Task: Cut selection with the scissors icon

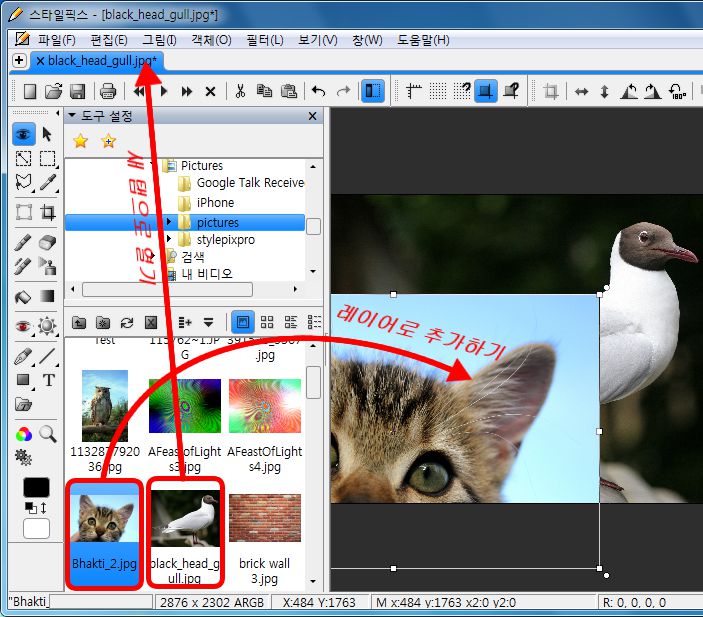Action: [x=240, y=91]
